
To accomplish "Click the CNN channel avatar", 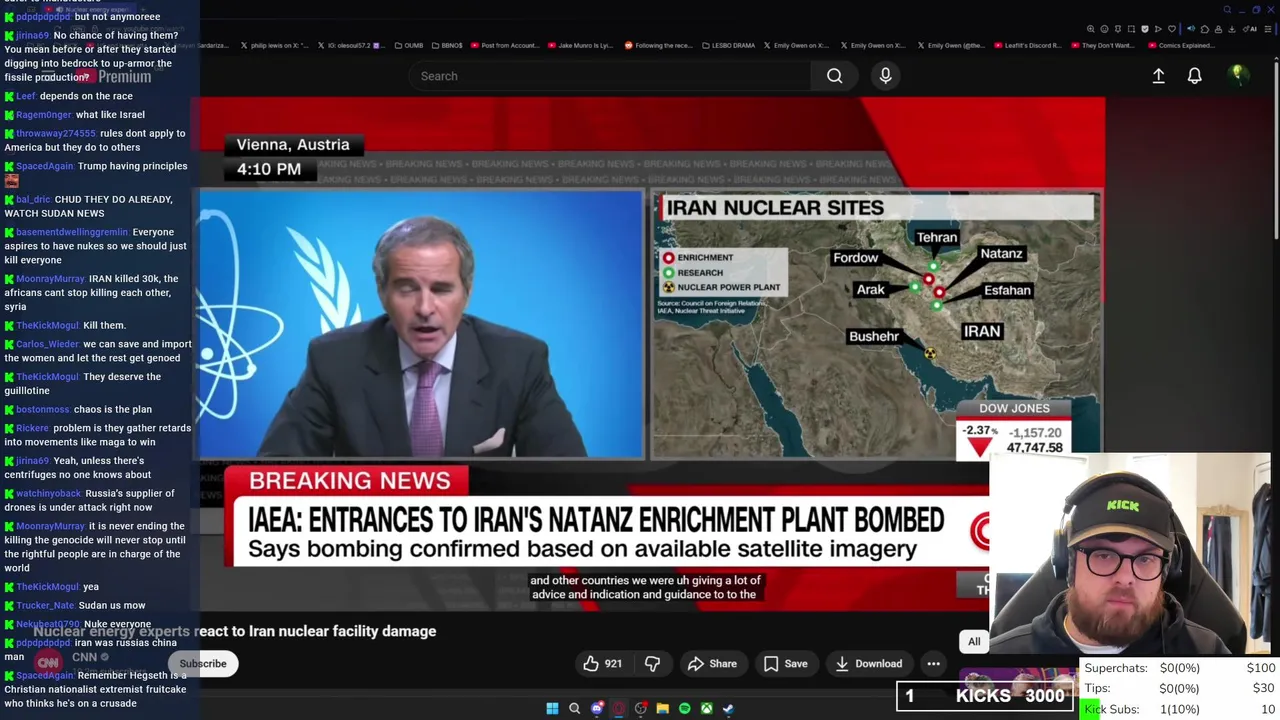I will tap(47, 662).
